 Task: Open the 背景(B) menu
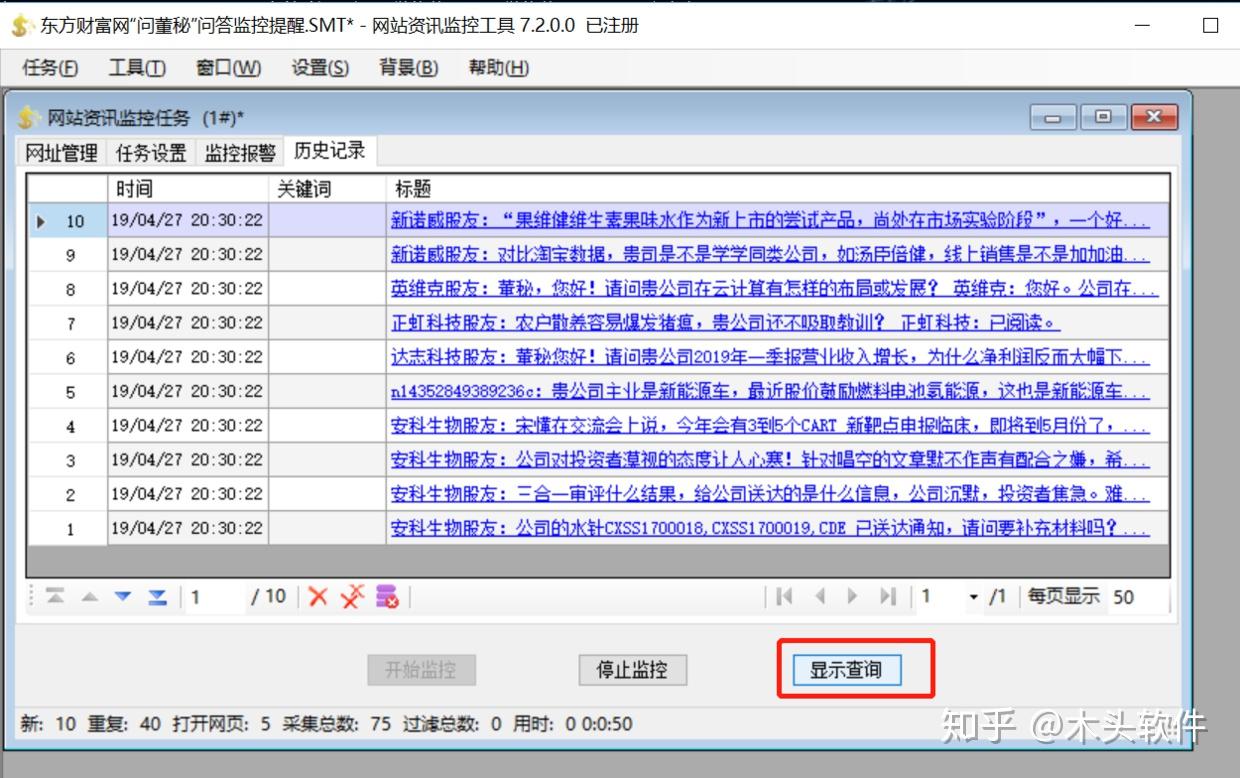click(x=409, y=68)
